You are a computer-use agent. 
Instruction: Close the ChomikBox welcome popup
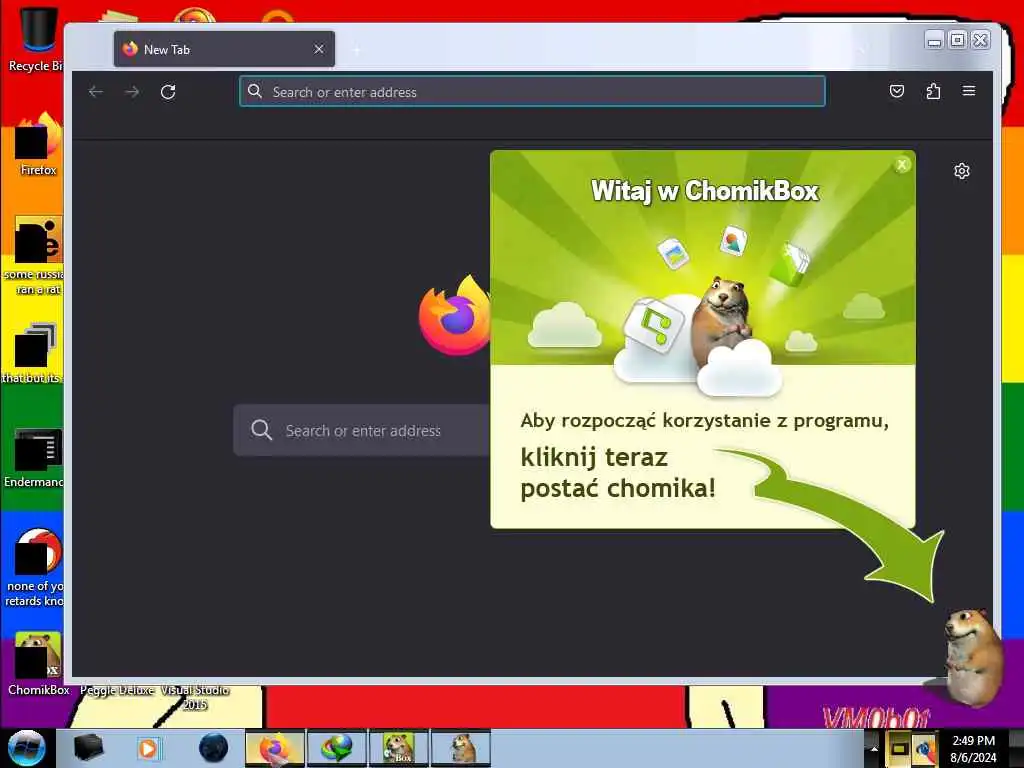click(902, 165)
